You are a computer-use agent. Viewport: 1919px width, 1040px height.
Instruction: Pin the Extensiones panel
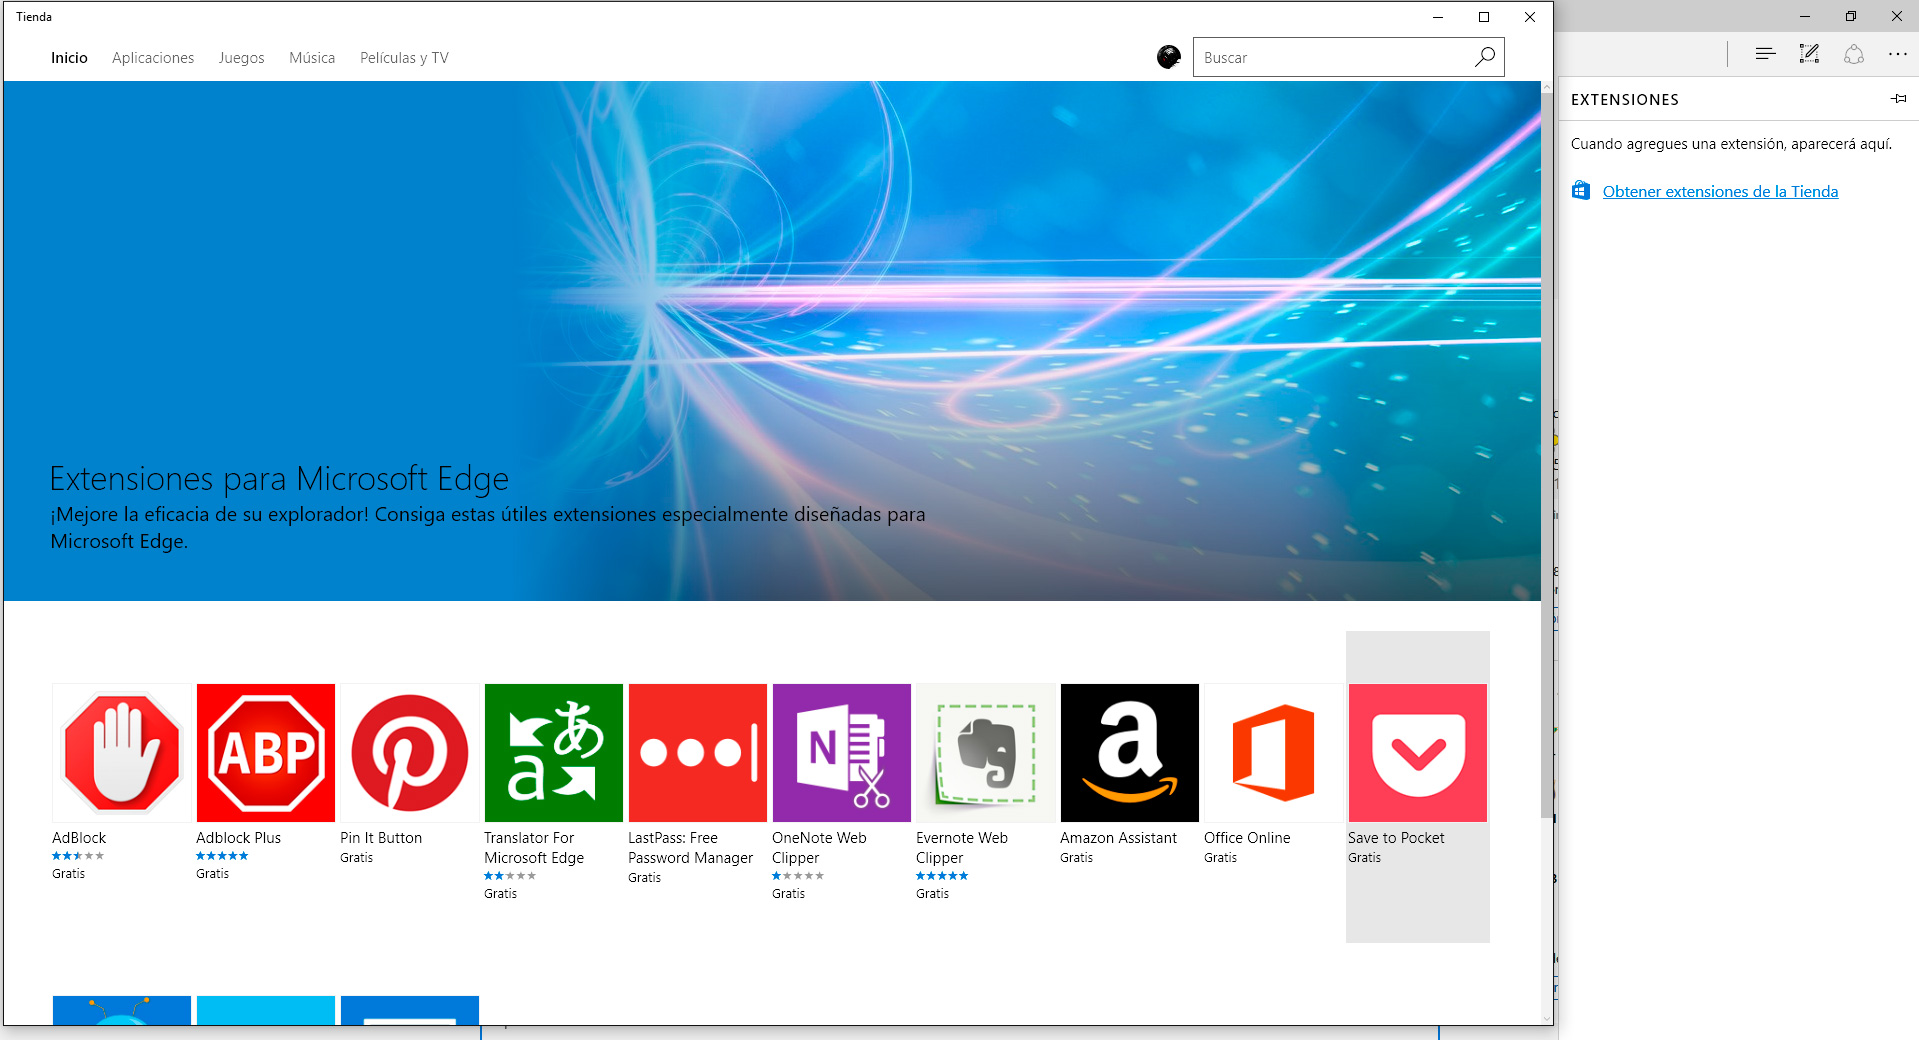pos(1898,98)
